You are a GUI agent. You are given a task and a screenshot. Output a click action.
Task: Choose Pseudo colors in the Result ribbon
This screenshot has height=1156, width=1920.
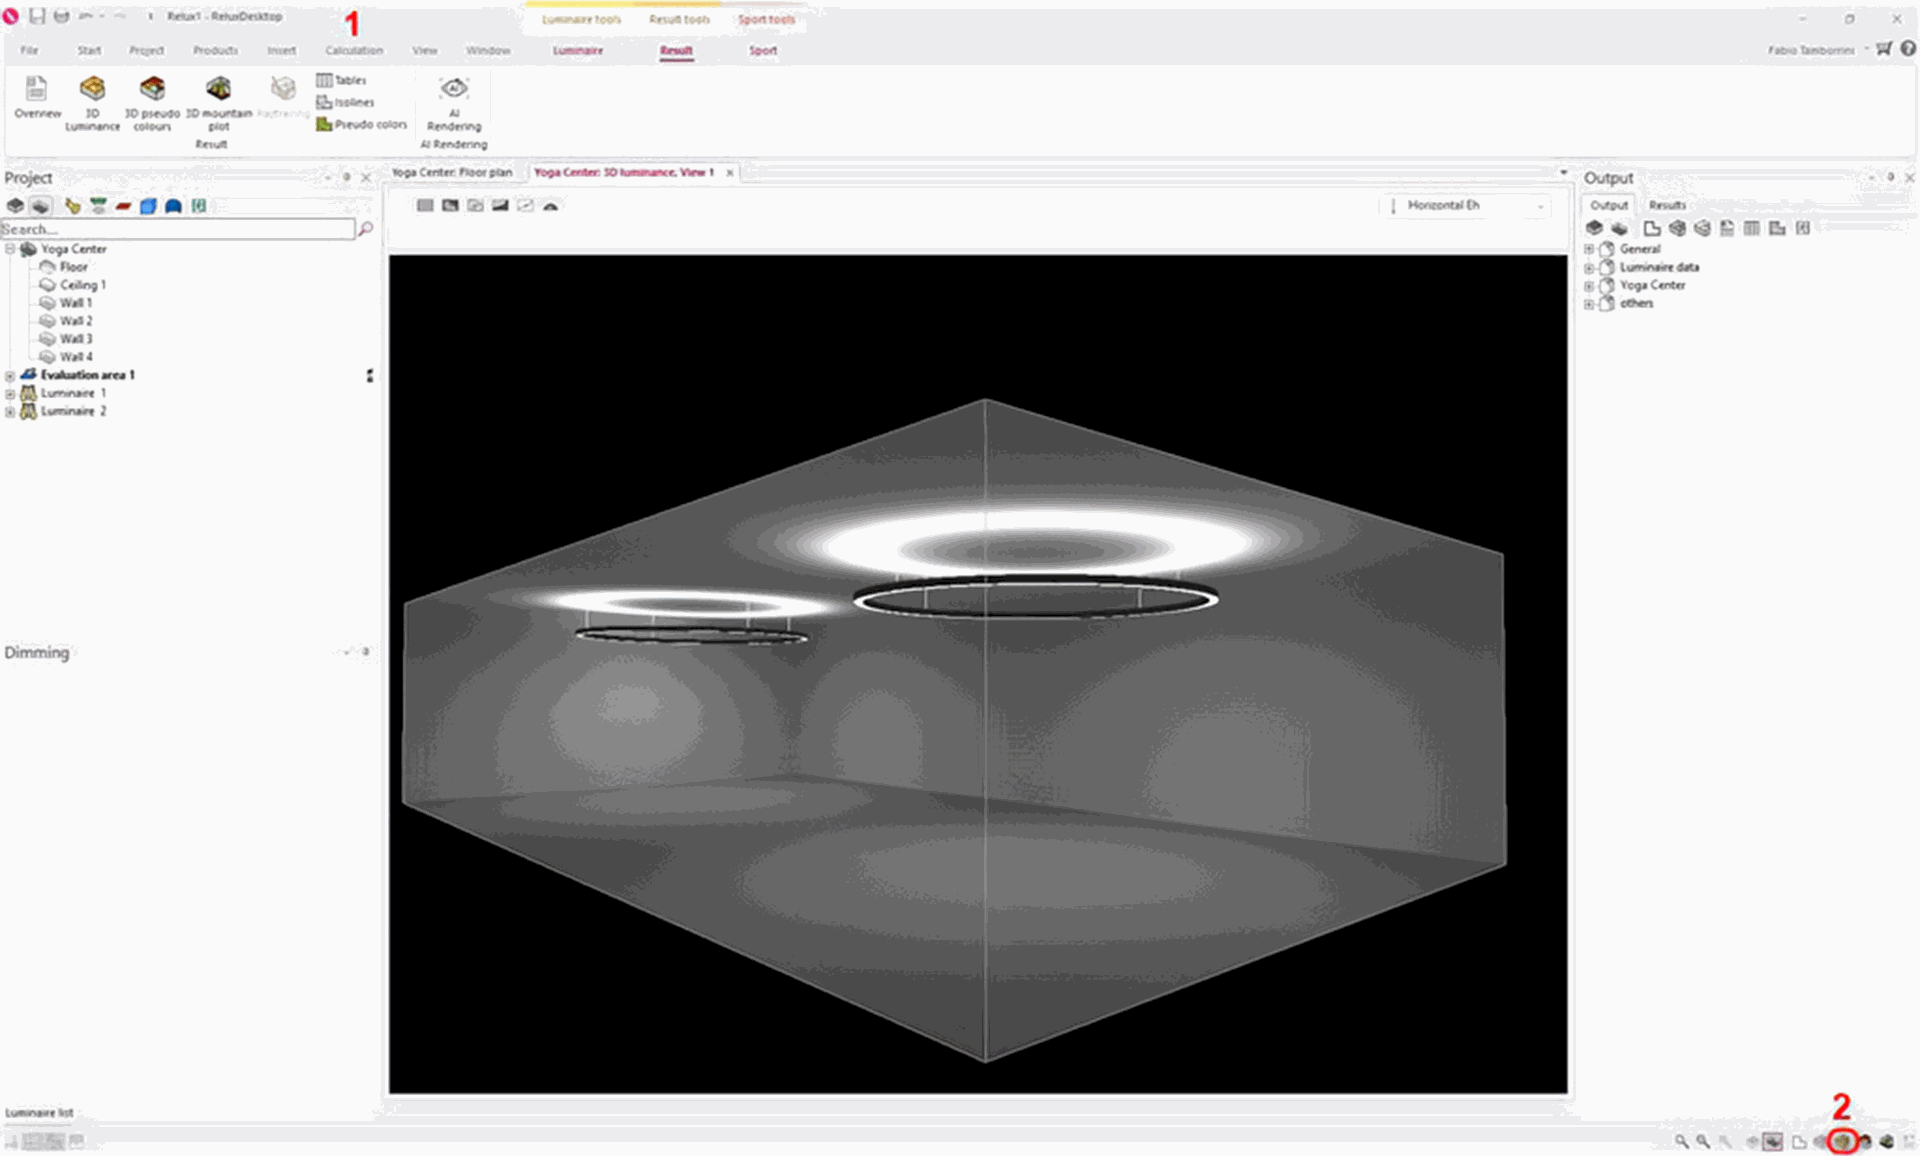click(361, 124)
